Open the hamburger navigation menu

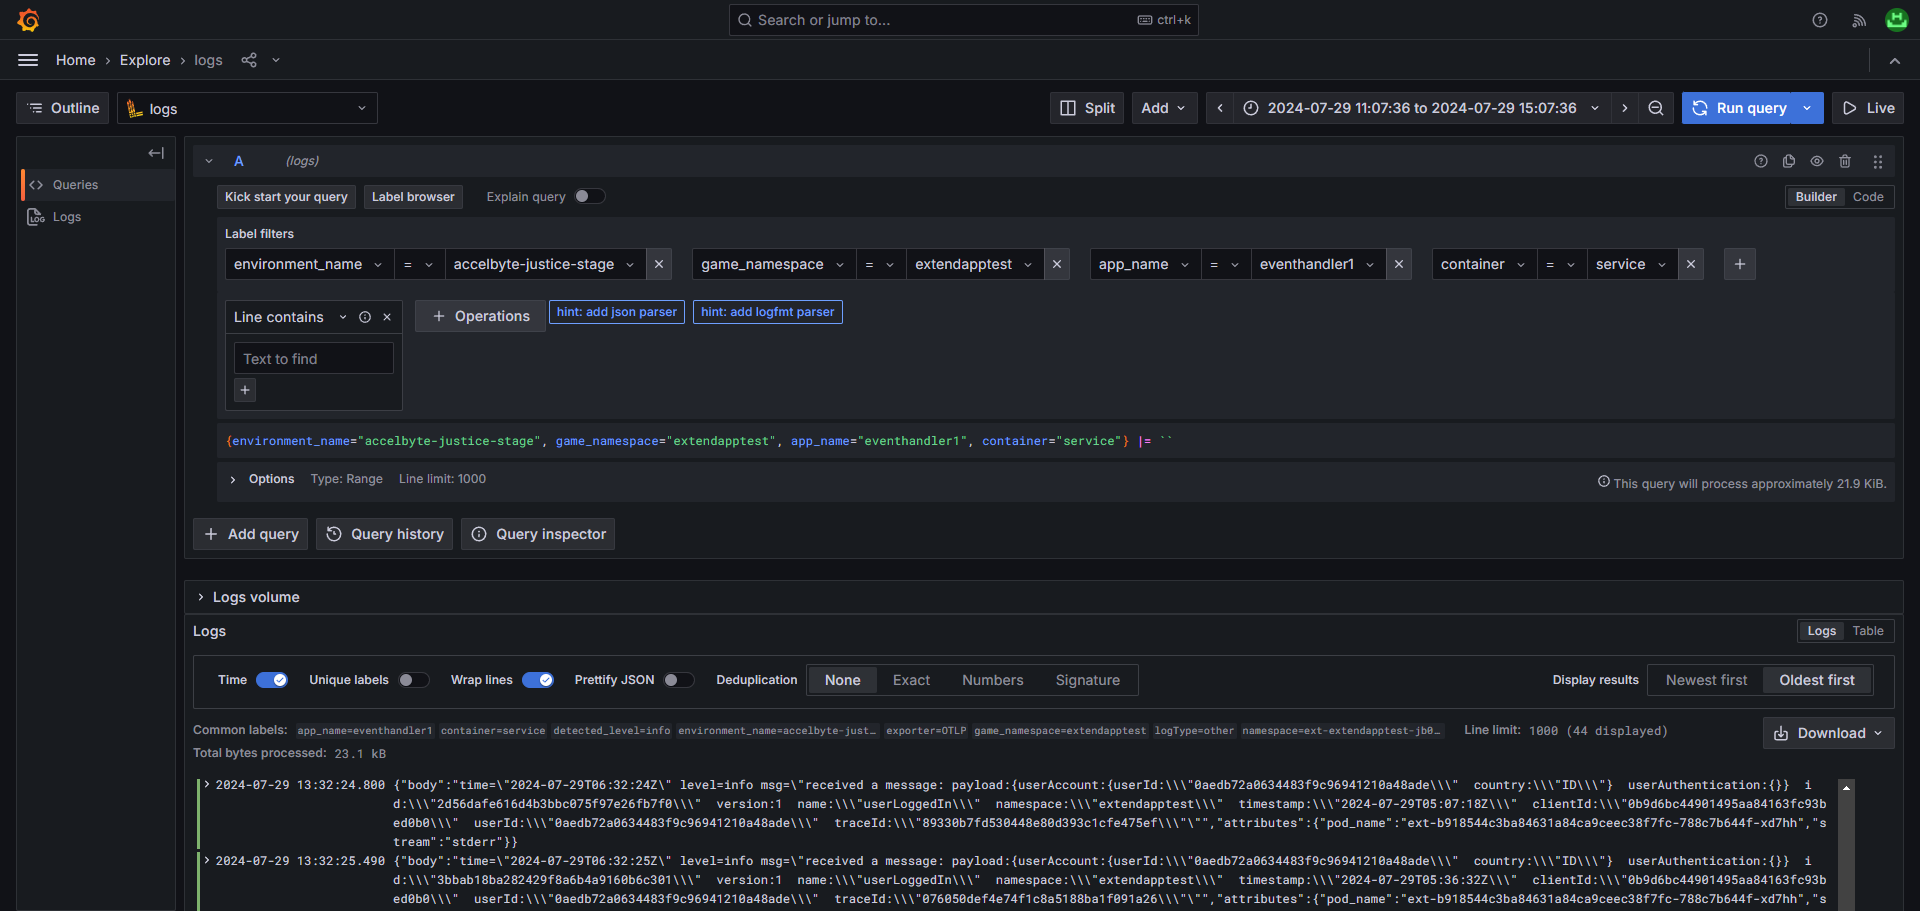[x=28, y=60]
